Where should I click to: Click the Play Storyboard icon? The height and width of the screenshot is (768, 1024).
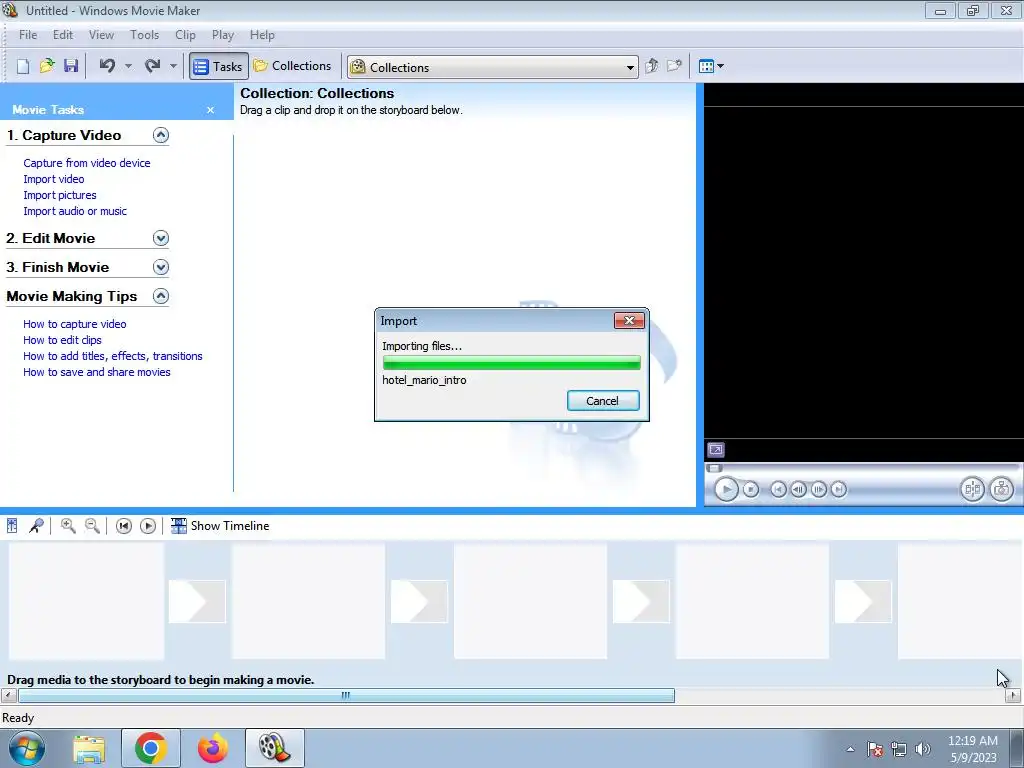pos(148,526)
